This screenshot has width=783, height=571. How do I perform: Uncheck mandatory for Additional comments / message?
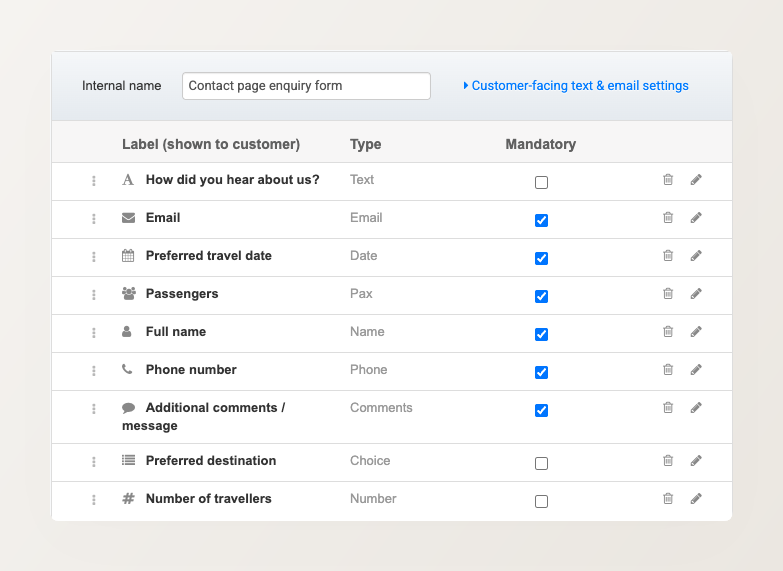pos(541,410)
